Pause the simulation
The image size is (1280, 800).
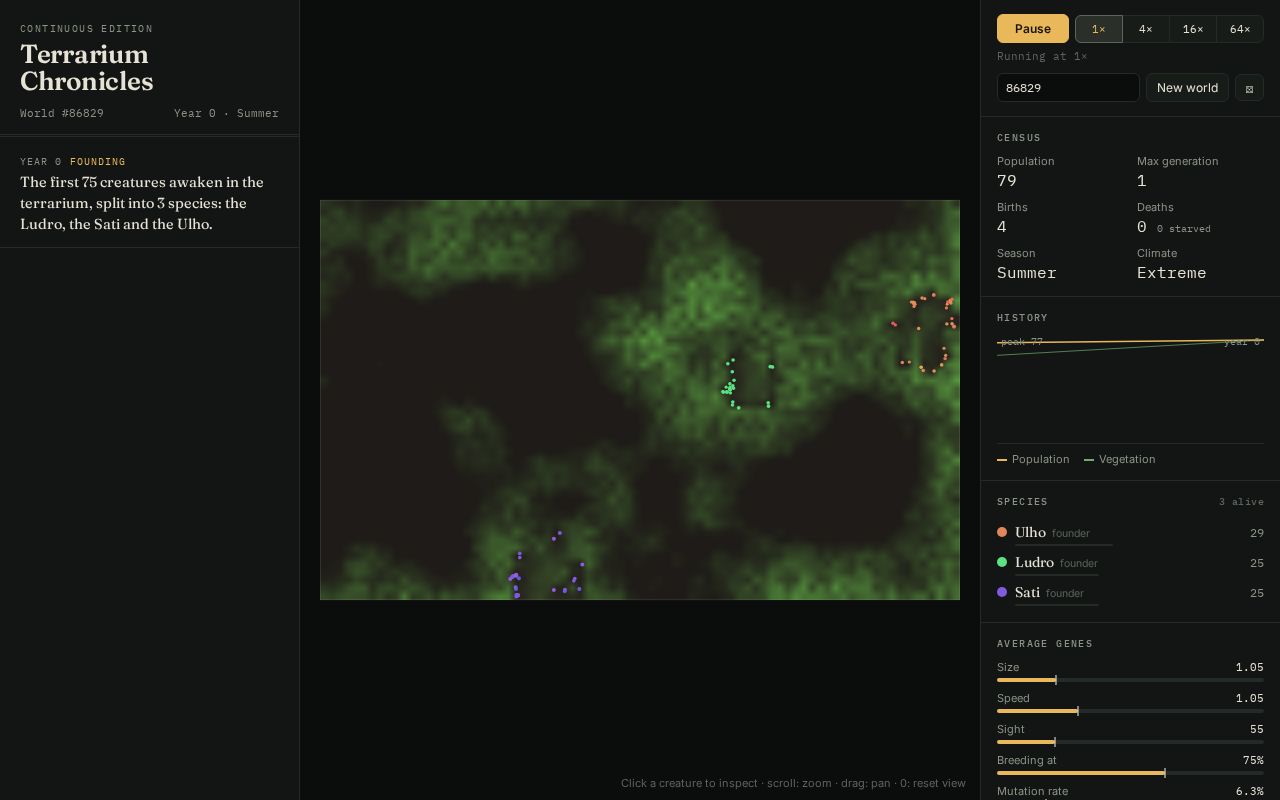pos(1033,29)
